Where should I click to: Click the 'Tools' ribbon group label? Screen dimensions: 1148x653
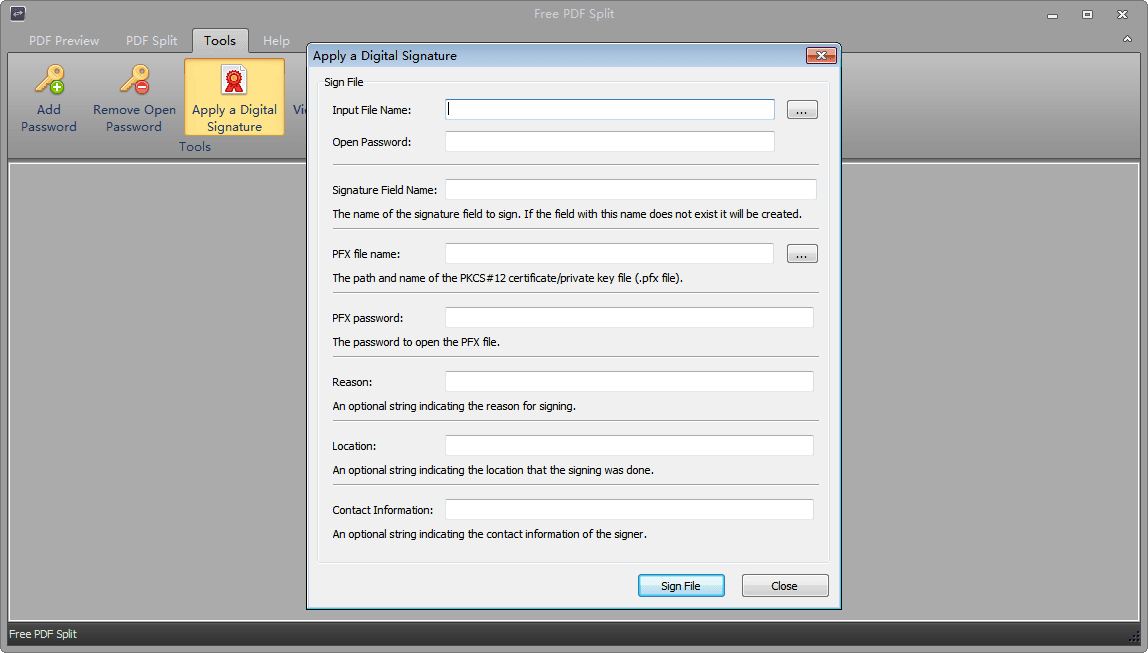click(x=195, y=146)
